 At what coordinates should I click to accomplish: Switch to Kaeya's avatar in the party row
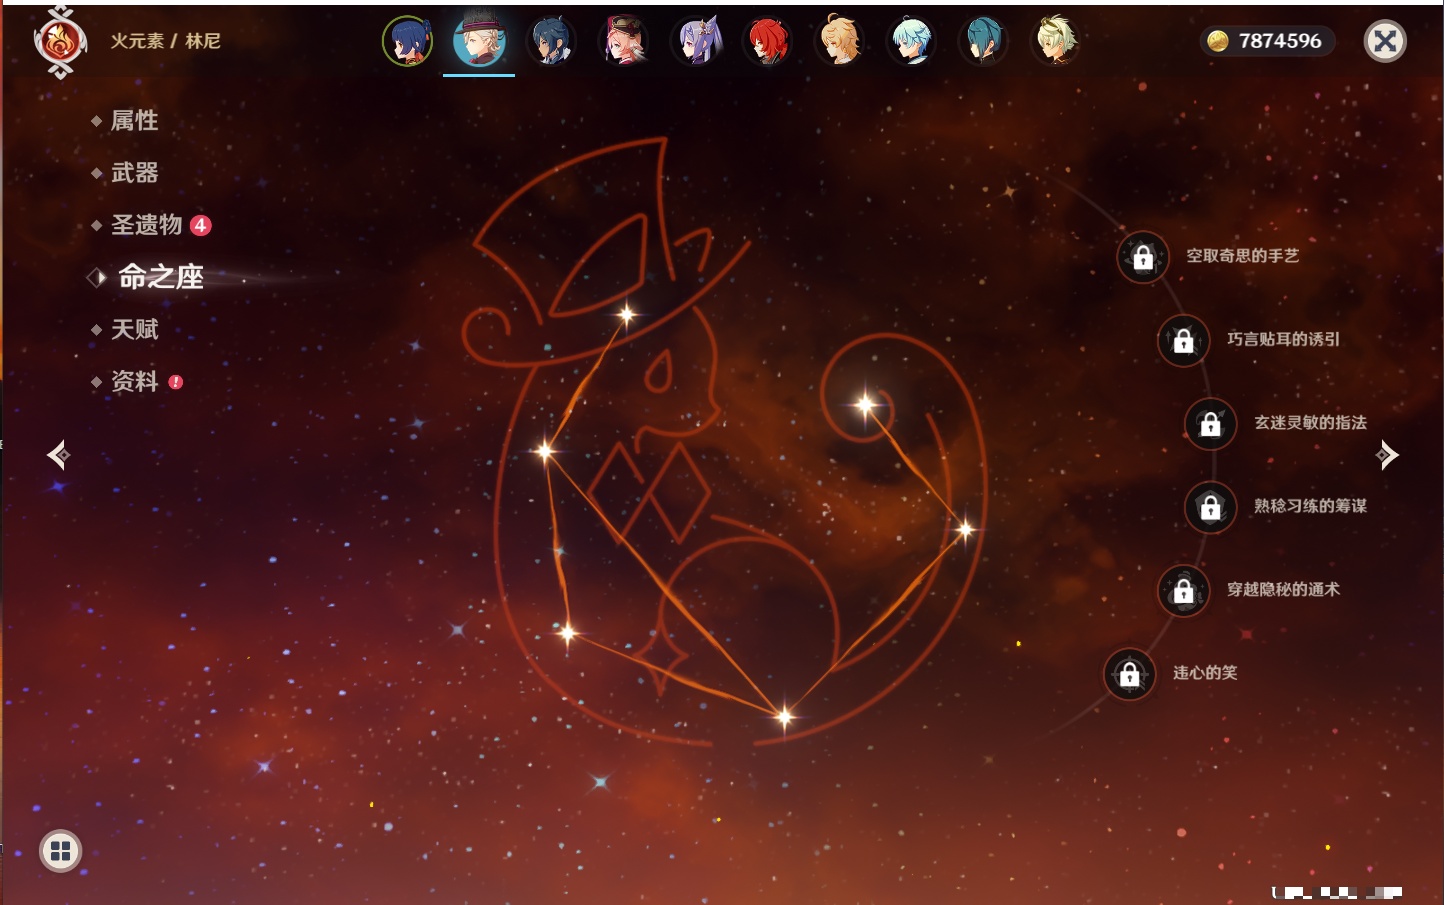(x=551, y=41)
